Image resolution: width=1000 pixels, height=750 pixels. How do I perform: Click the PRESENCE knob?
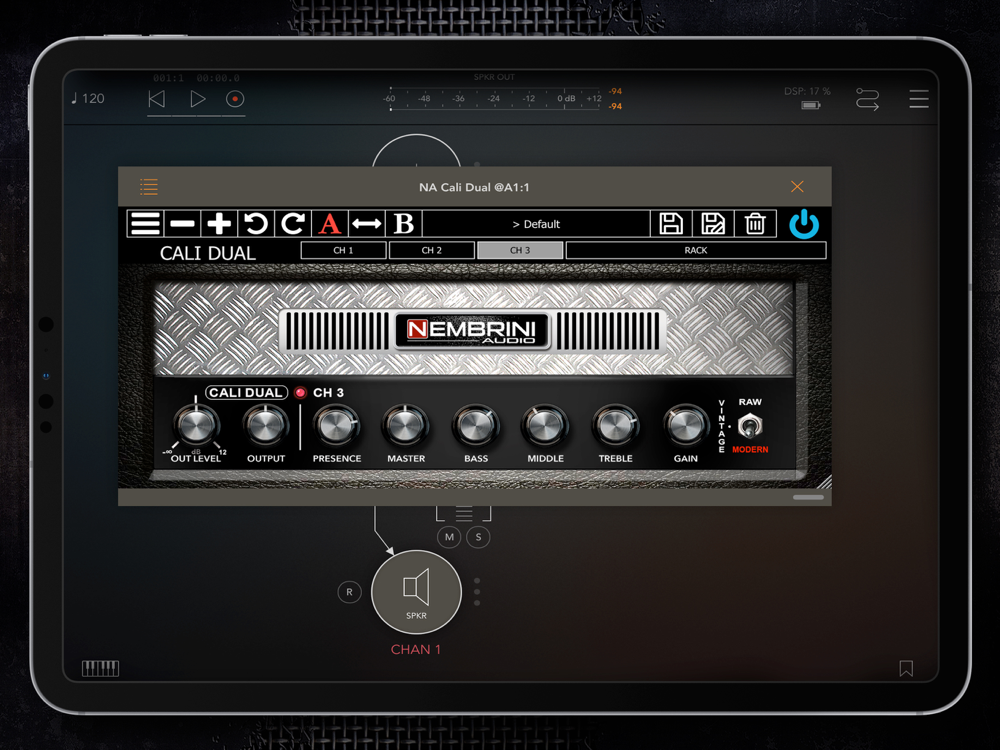click(337, 426)
